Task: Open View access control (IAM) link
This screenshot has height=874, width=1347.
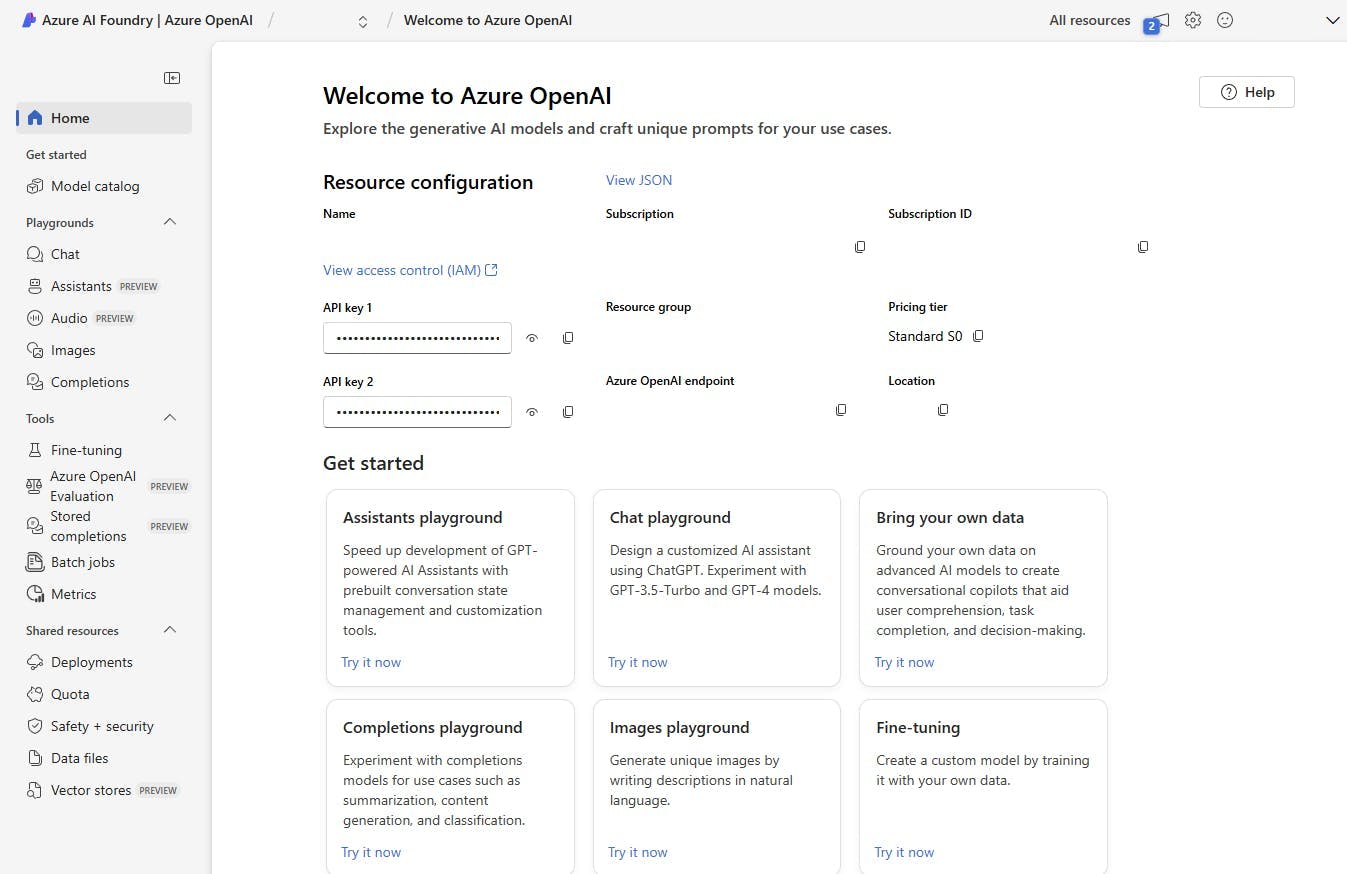Action: point(410,270)
